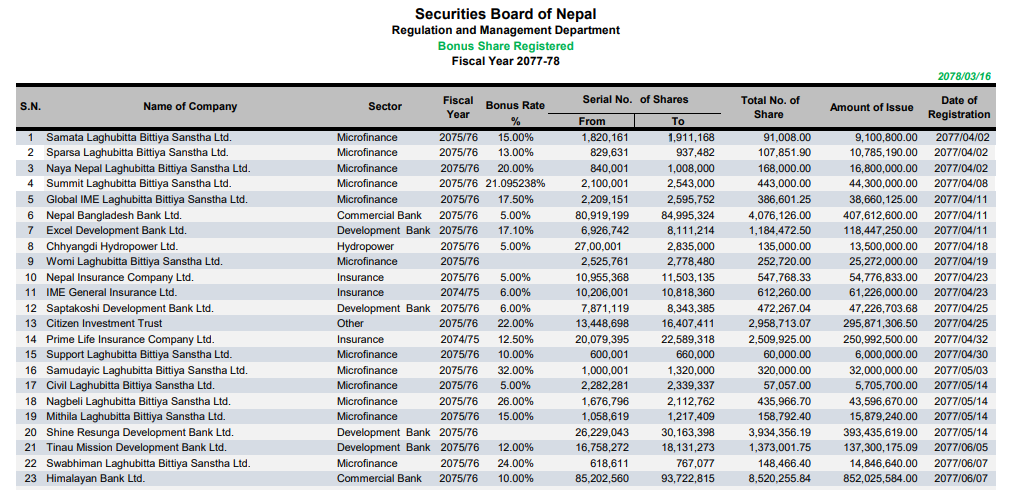Click the 'Amount of Issue' column header

coord(871,107)
